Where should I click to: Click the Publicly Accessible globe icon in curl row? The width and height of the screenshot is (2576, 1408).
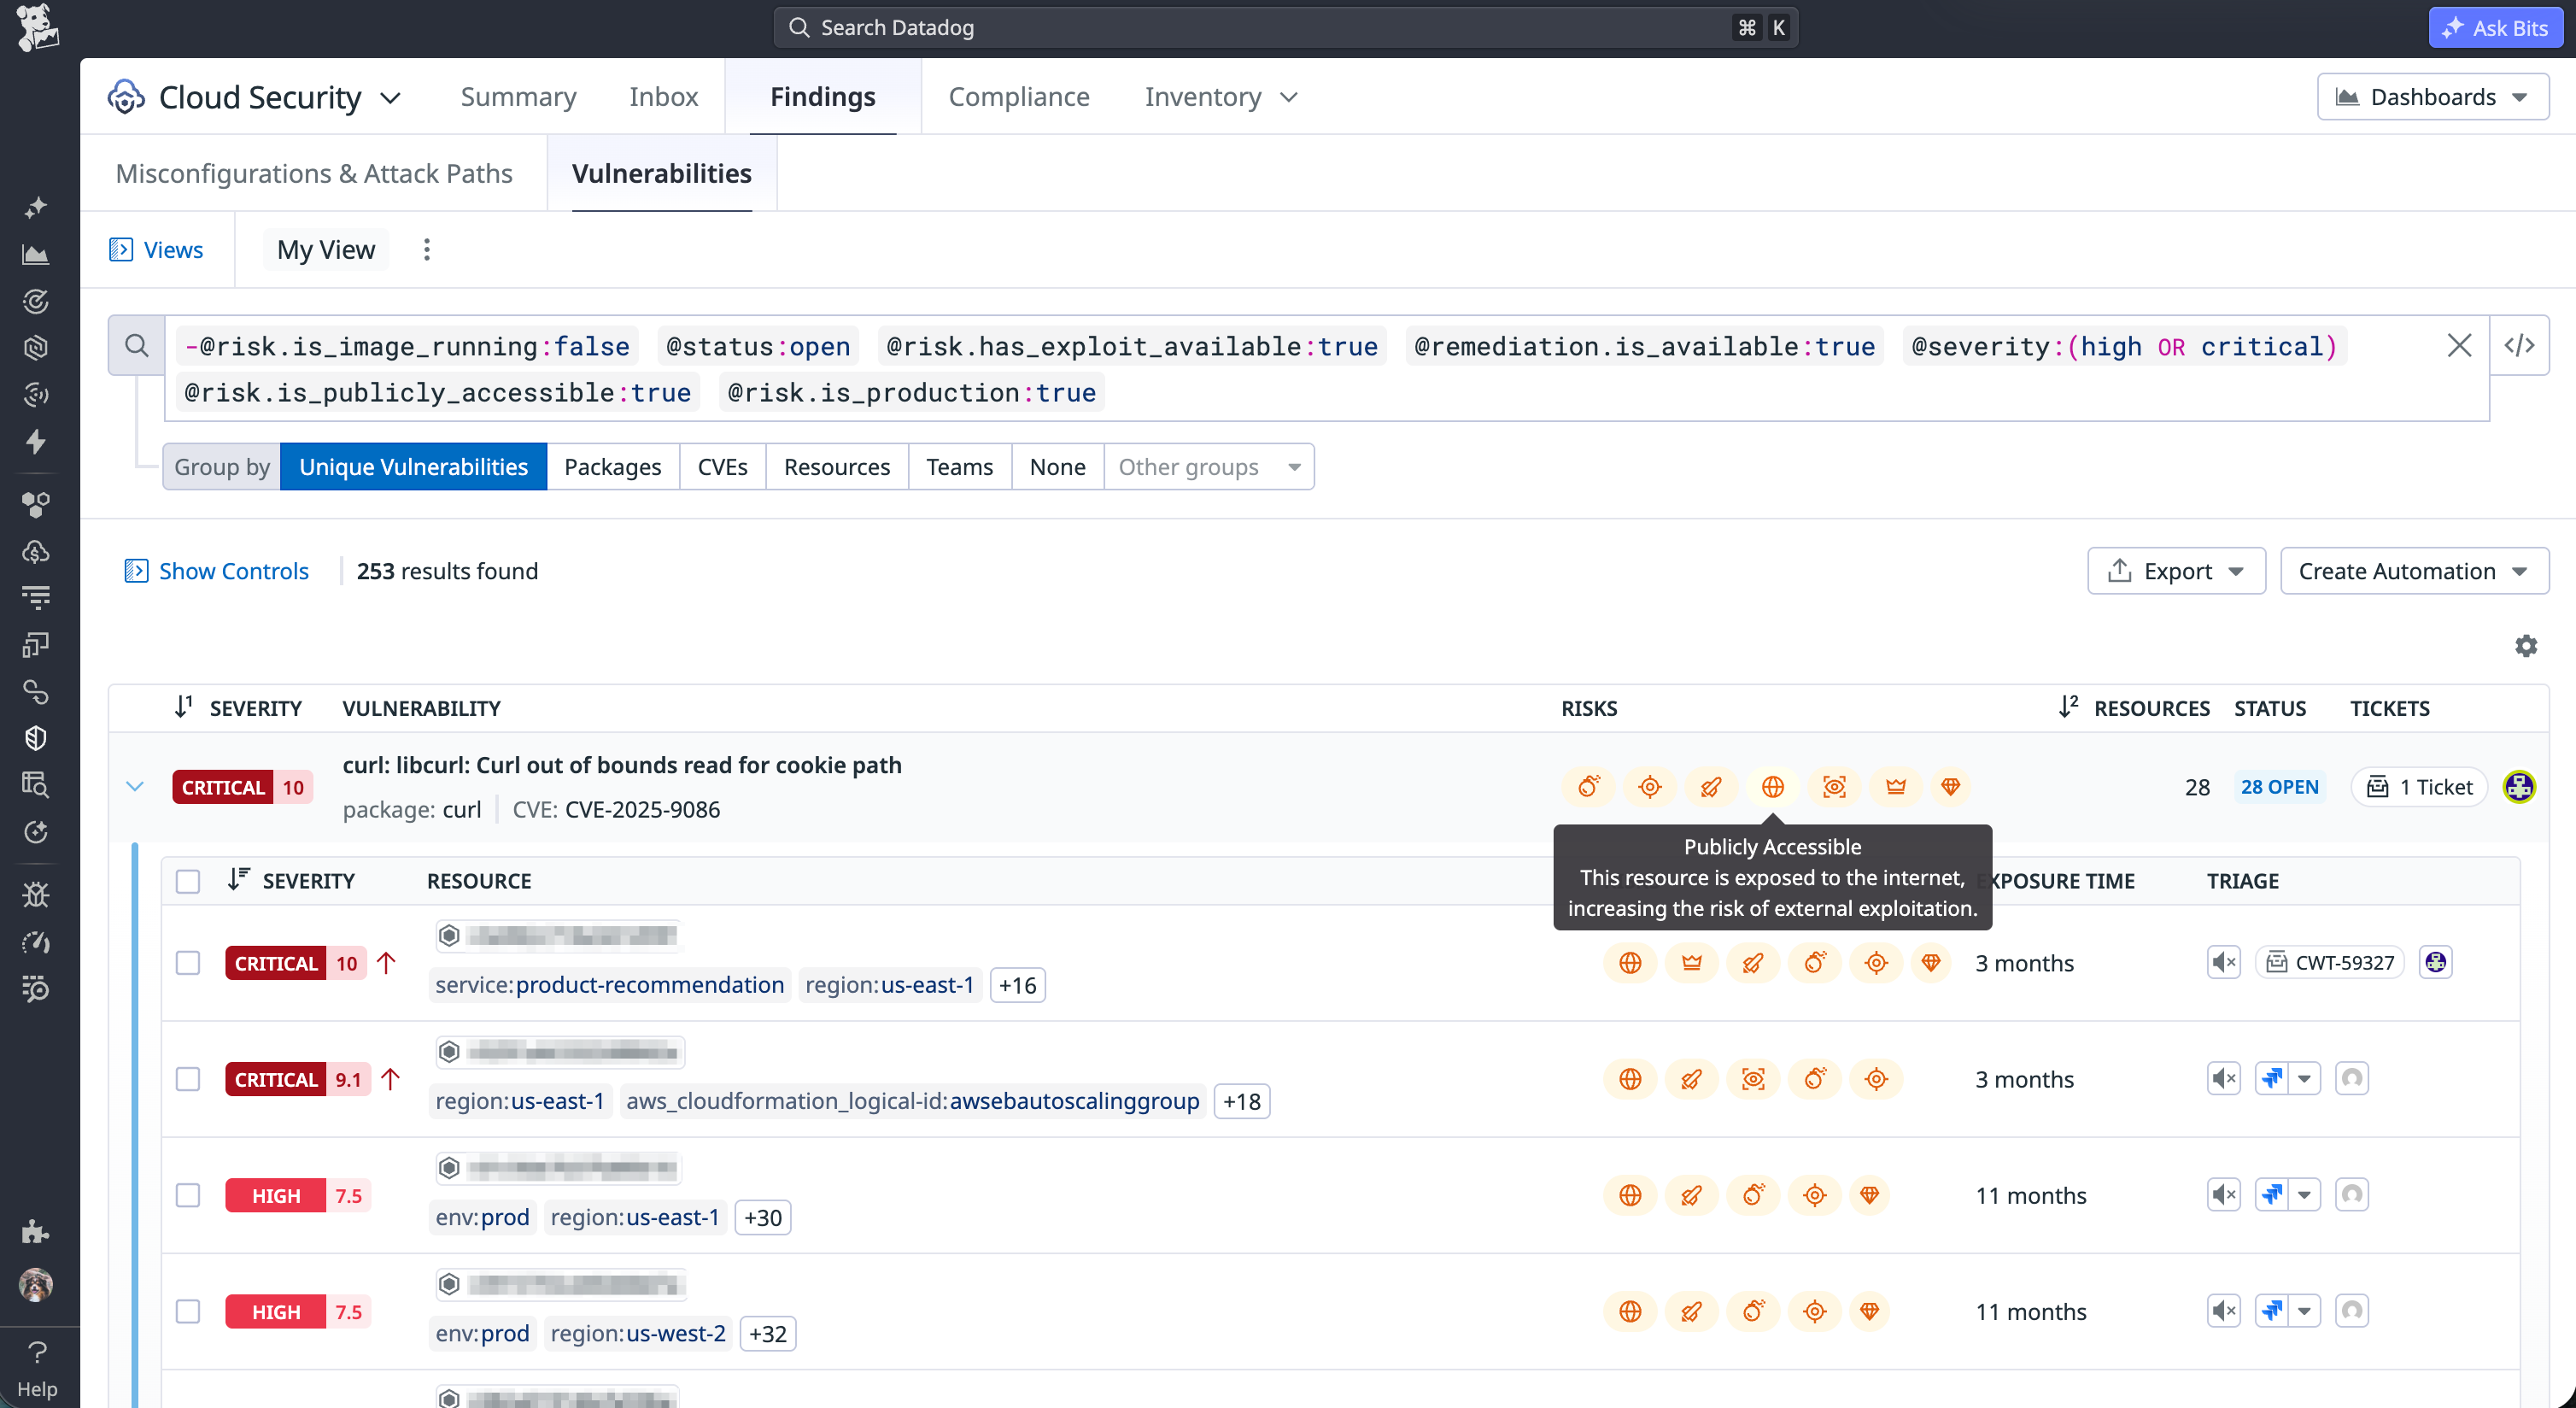(1773, 787)
